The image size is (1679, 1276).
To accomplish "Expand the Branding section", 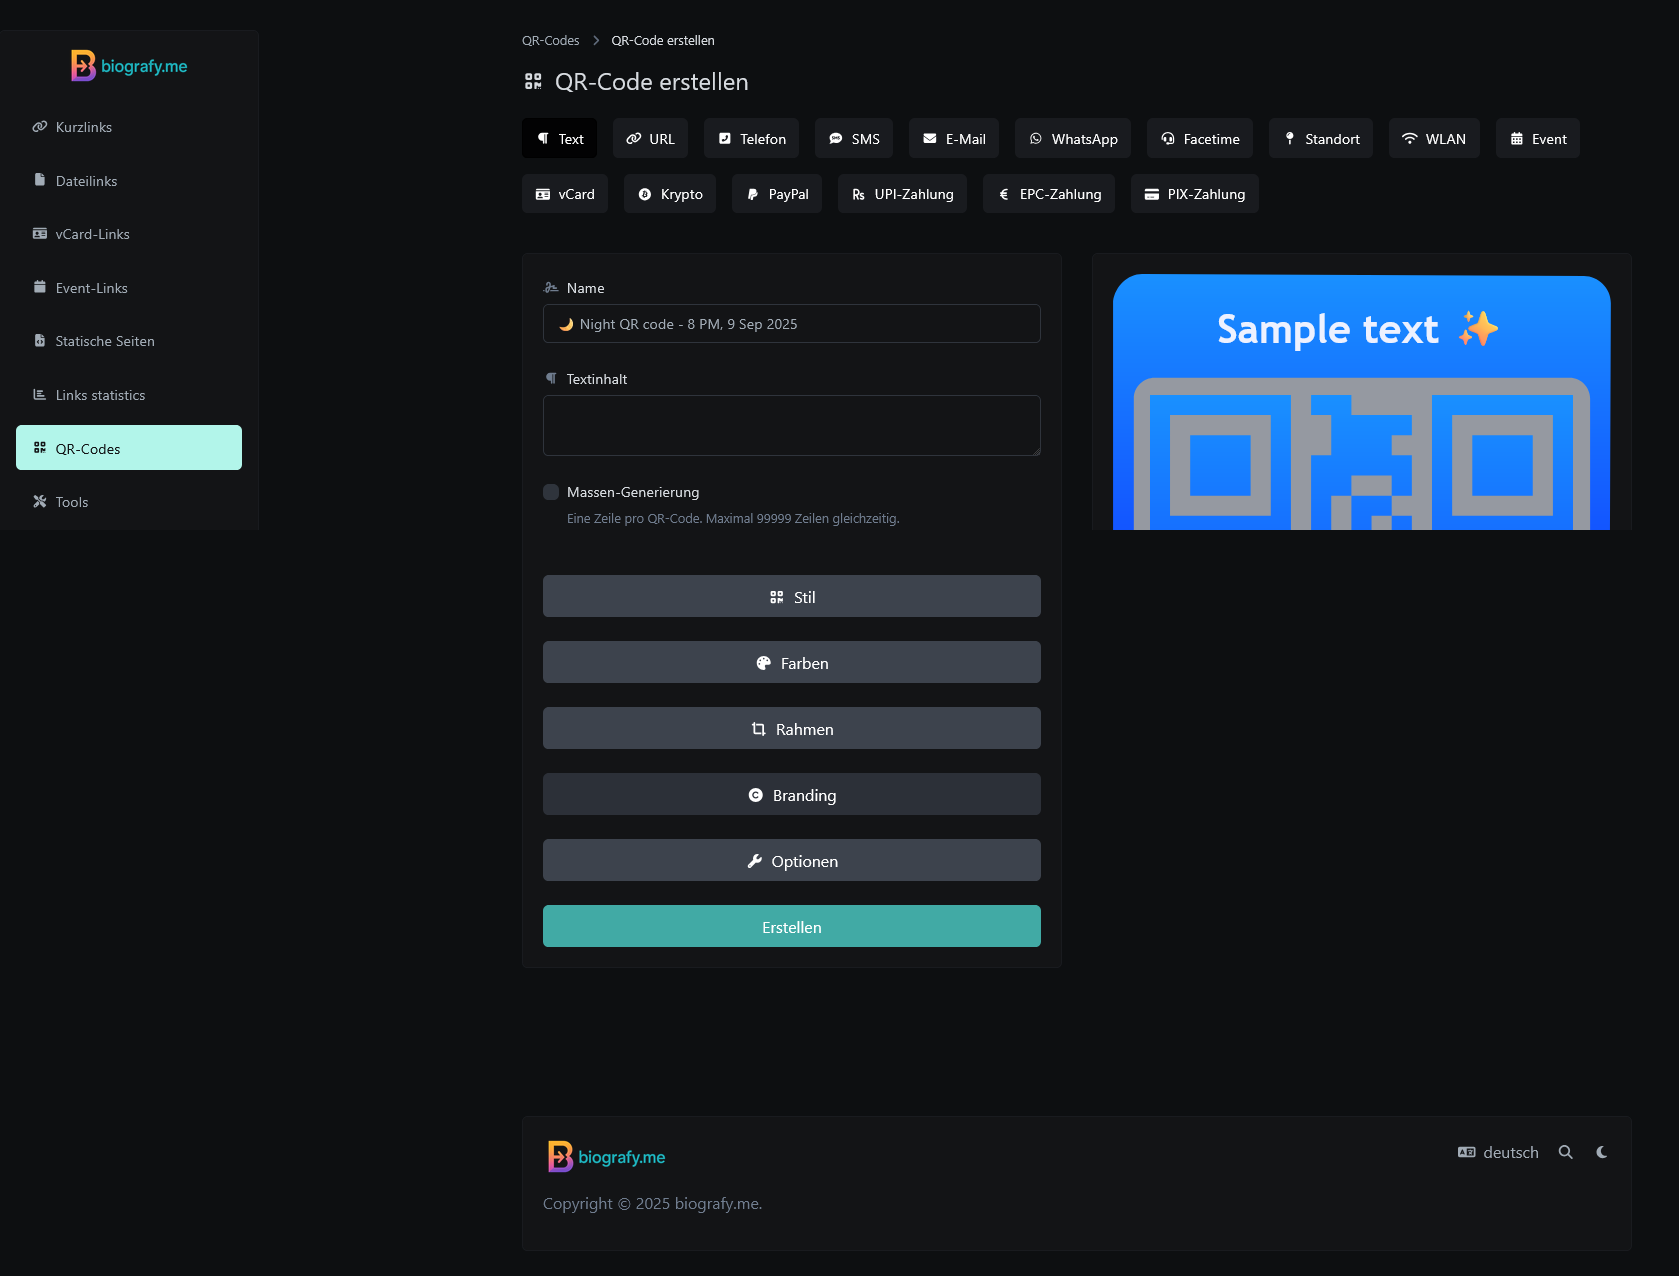I will (x=792, y=794).
